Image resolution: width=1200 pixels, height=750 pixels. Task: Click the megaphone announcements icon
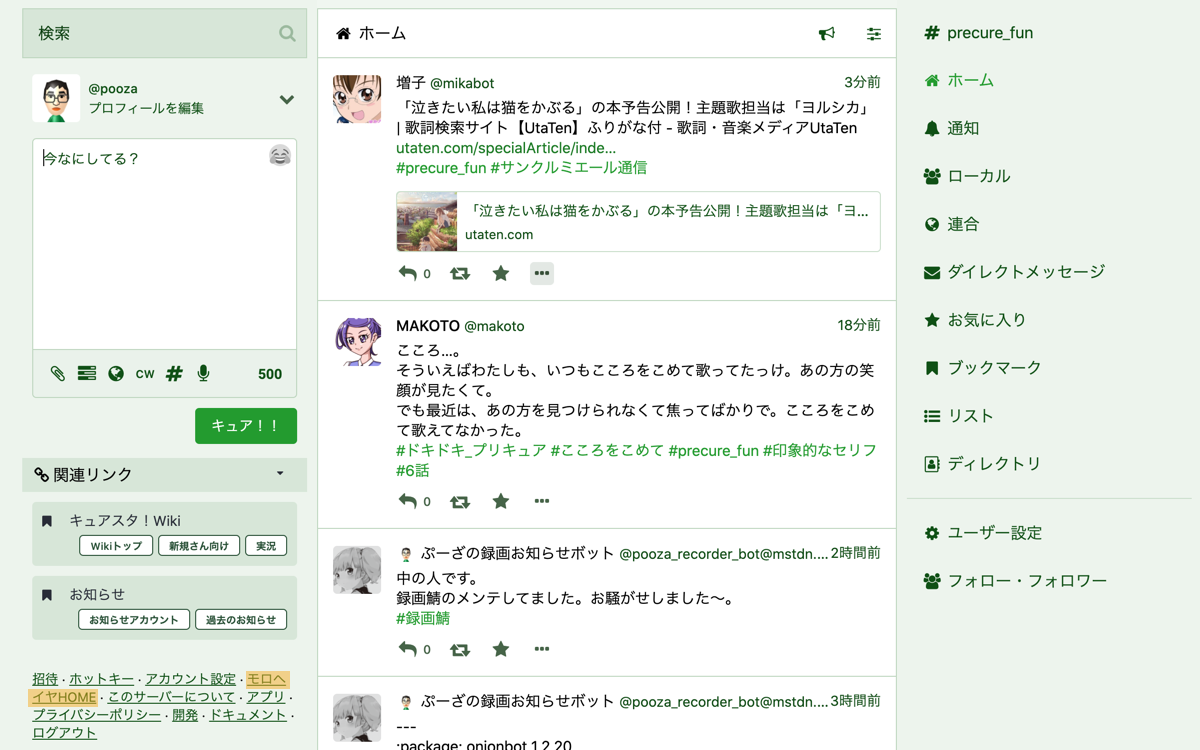pyautogui.click(x=826, y=34)
